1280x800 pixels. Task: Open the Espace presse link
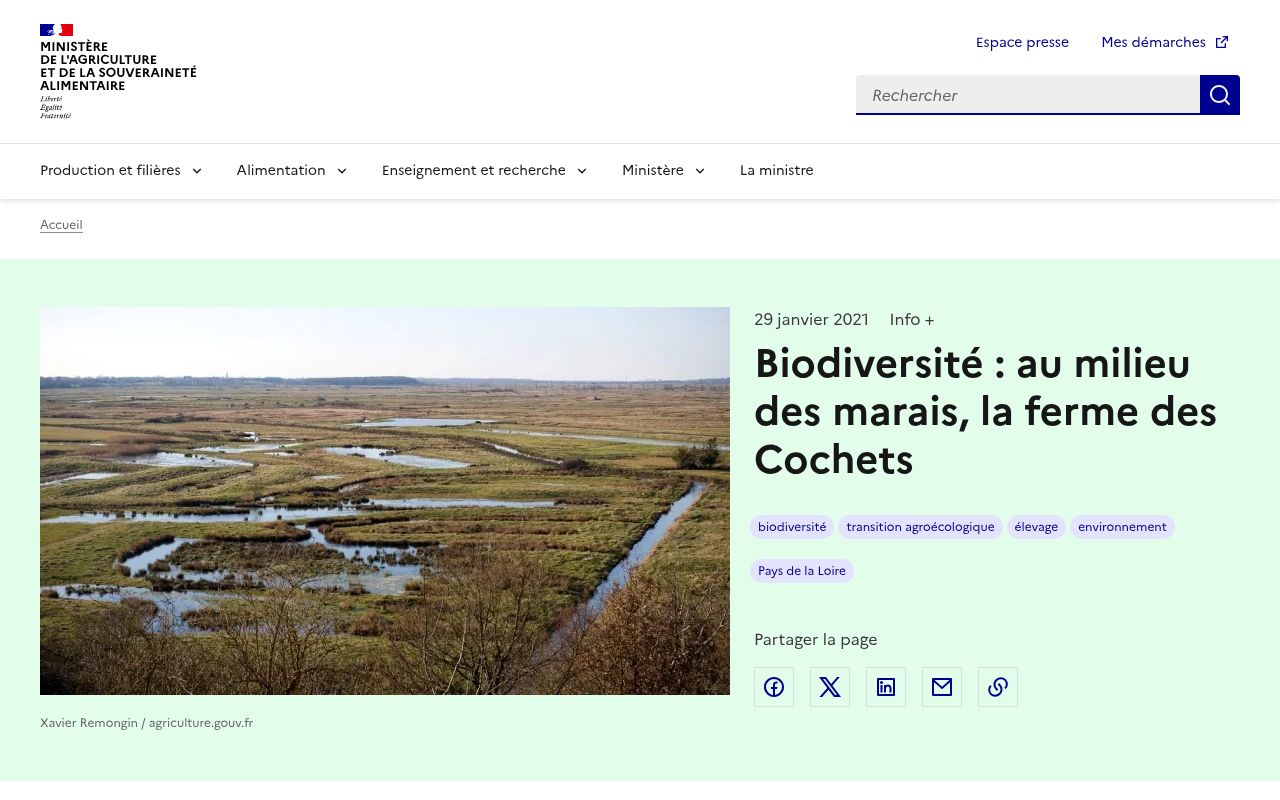[1022, 42]
